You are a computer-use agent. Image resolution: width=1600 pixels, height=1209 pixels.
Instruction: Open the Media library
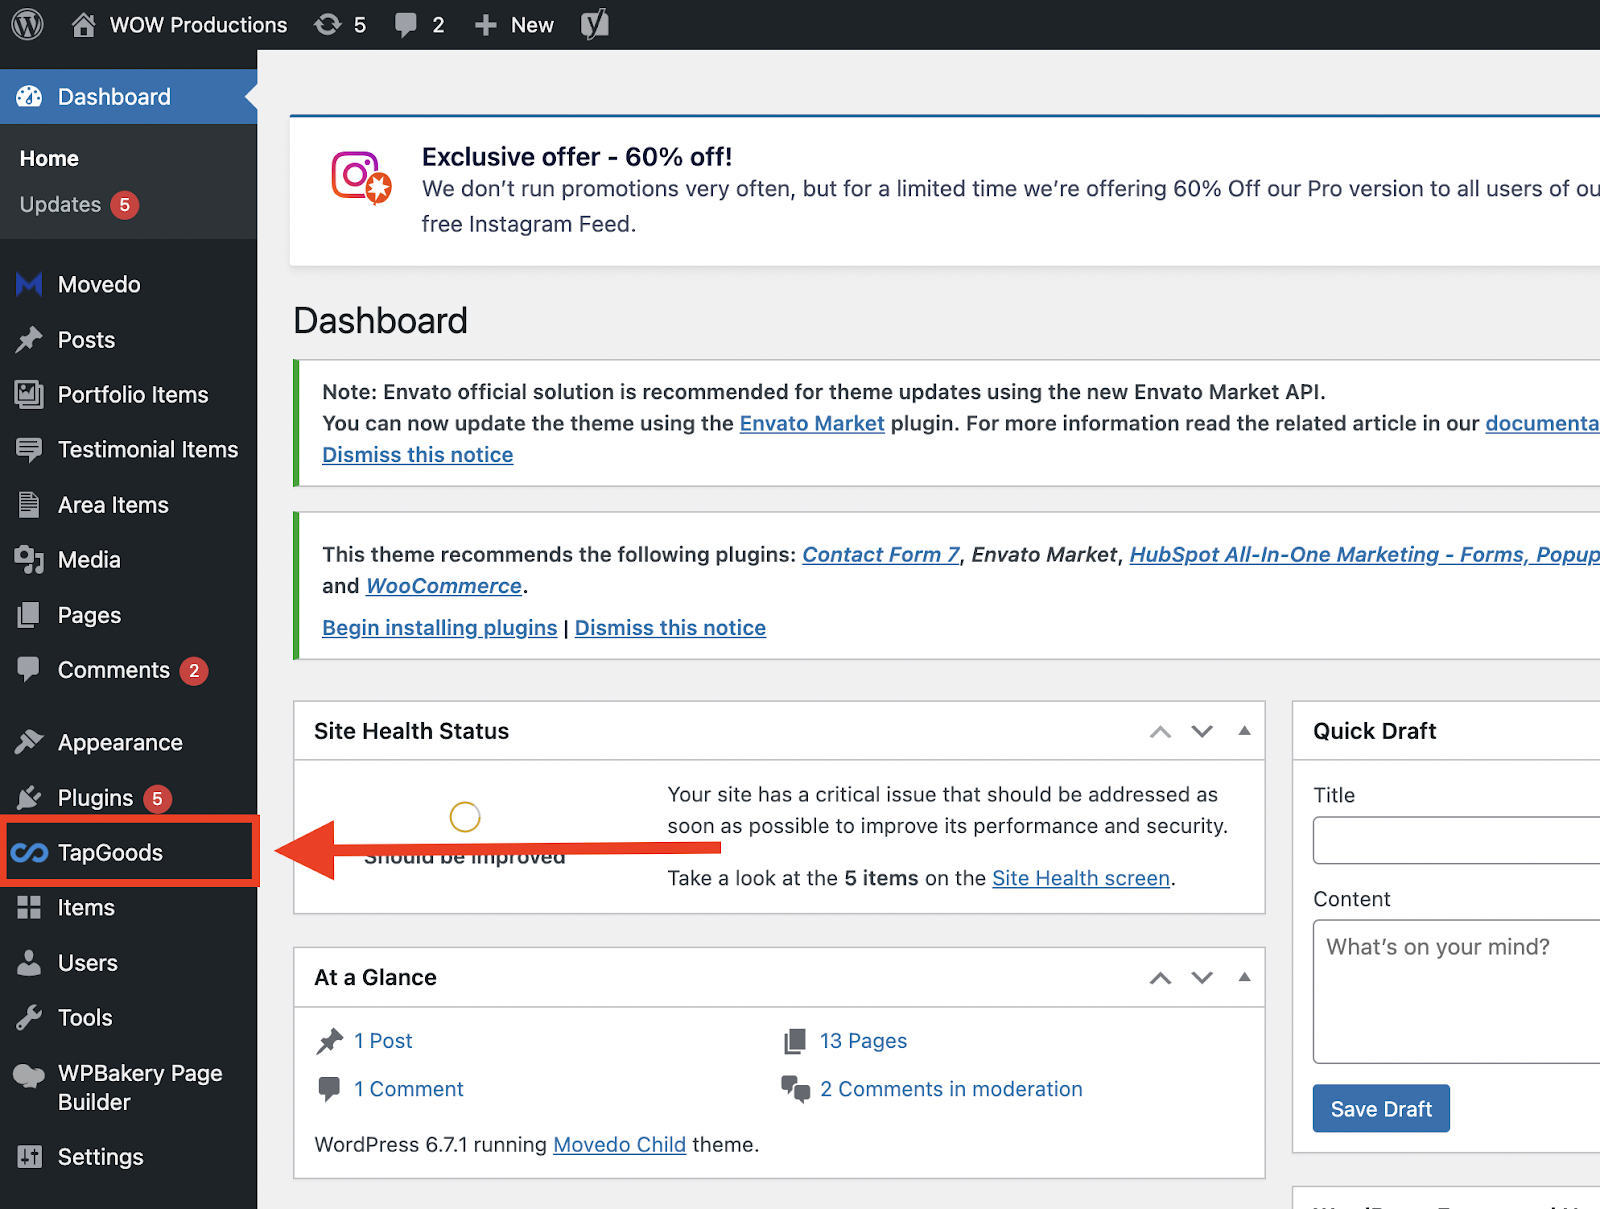(91, 559)
